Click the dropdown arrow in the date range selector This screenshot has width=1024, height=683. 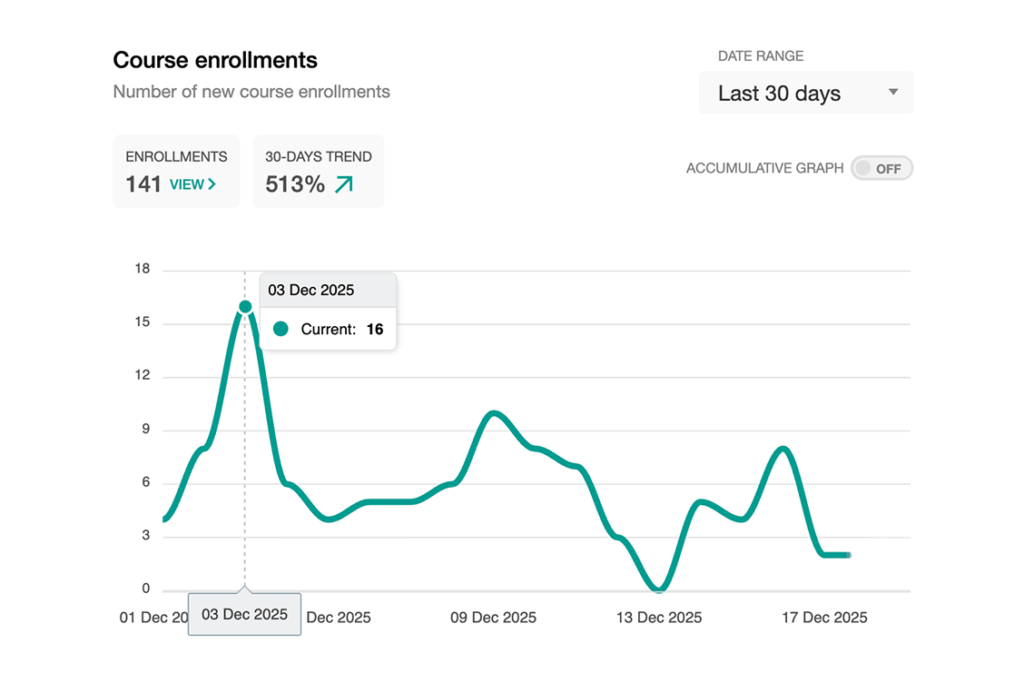[893, 92]
